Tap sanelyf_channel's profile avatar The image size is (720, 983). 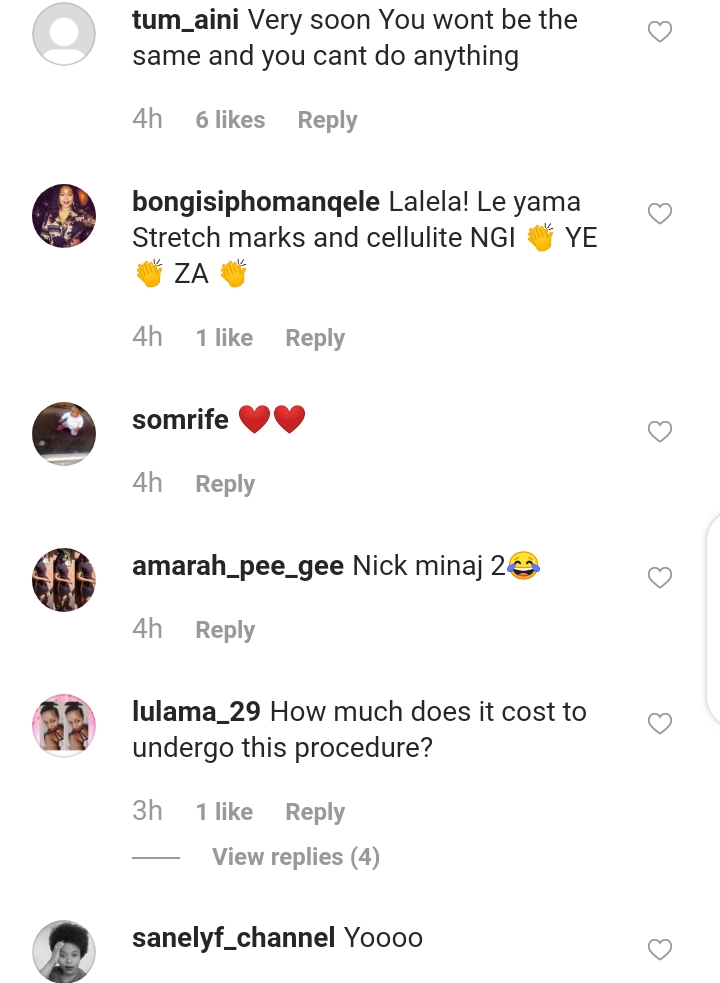pyautogui.click(x=64, y=950)
